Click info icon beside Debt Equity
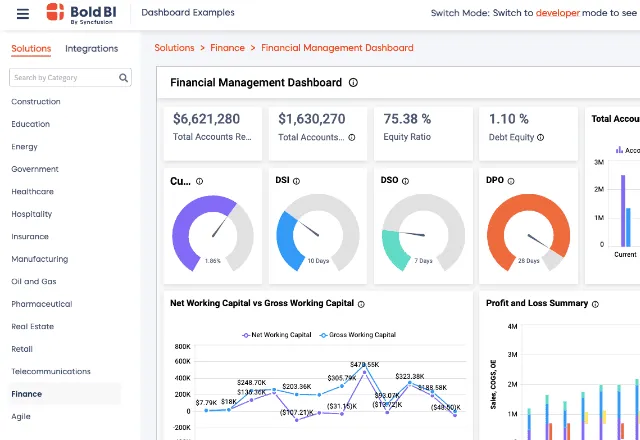This screenshot has height=440, width=640. 541,137
